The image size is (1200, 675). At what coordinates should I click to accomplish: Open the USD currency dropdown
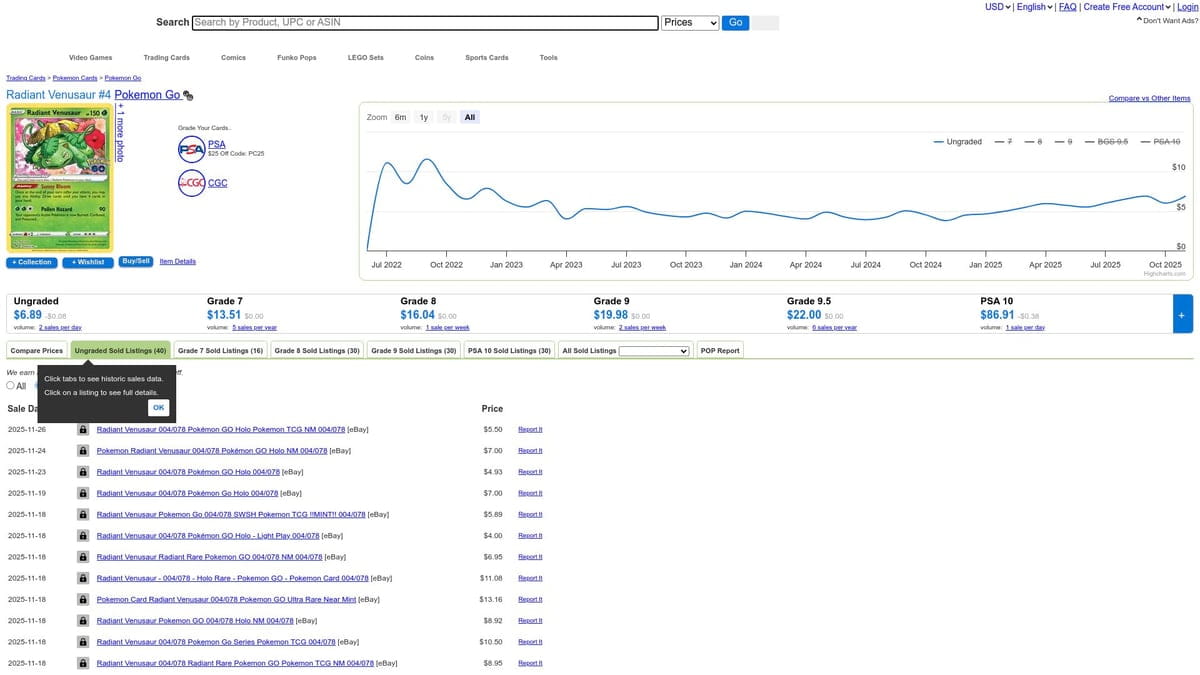(997, 7)
